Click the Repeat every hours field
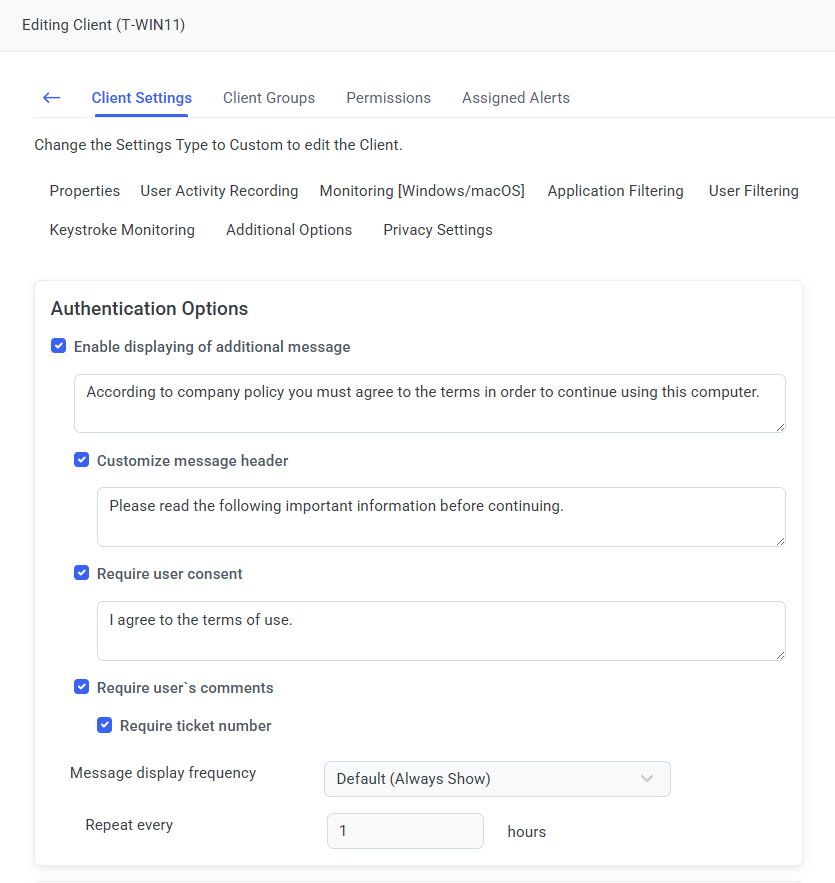Image resolution: width=835 pixels, height=883 pixels. pos(405,831)
